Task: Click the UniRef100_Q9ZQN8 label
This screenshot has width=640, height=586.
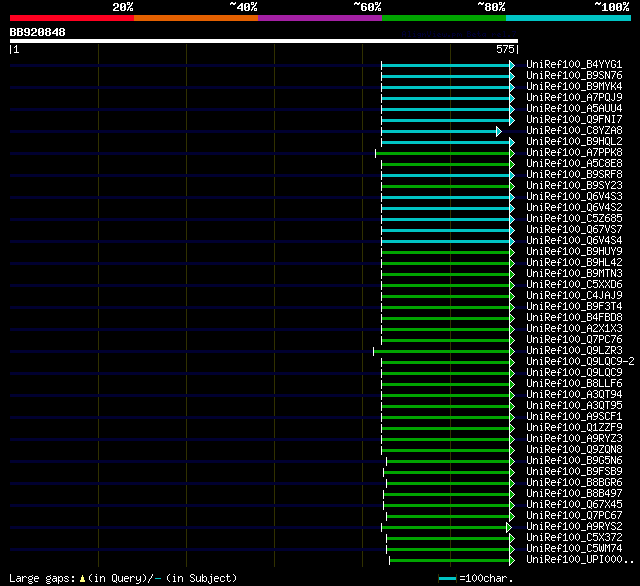Action: [x=574, y=450]
